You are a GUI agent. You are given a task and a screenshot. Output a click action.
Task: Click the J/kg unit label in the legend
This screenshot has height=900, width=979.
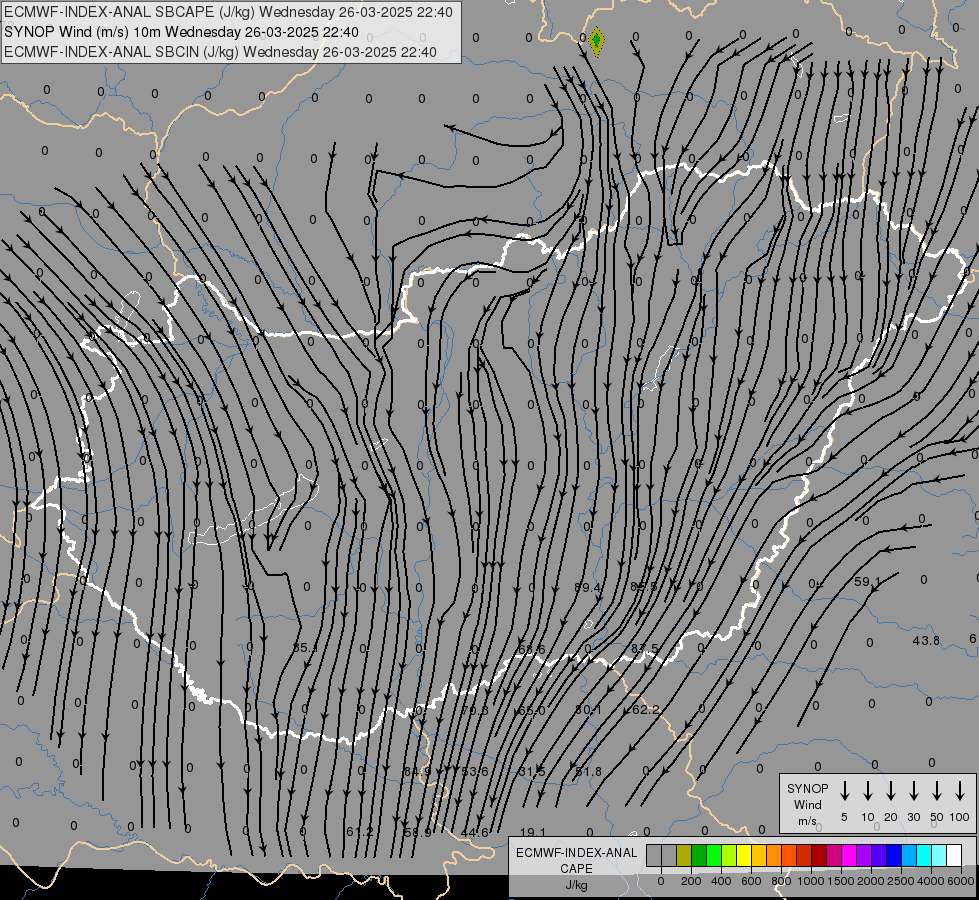click(576, 885)
